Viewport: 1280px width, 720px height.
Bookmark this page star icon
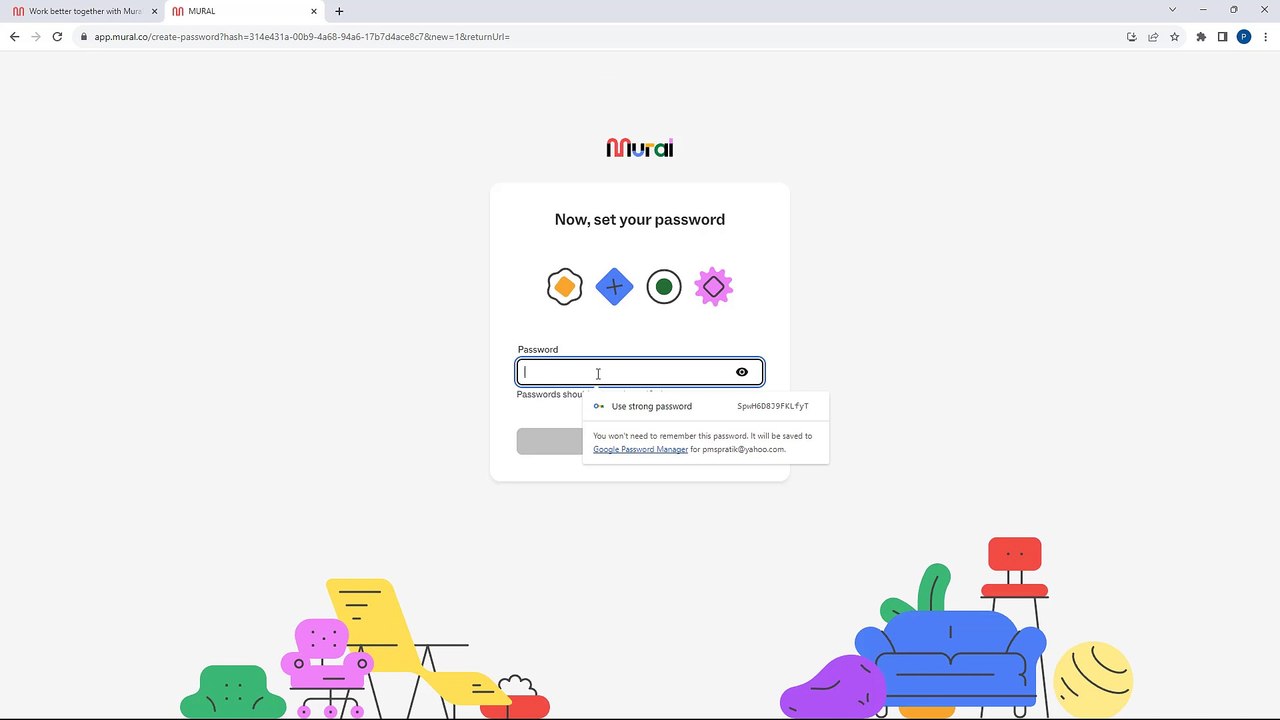coord(1174,37)
